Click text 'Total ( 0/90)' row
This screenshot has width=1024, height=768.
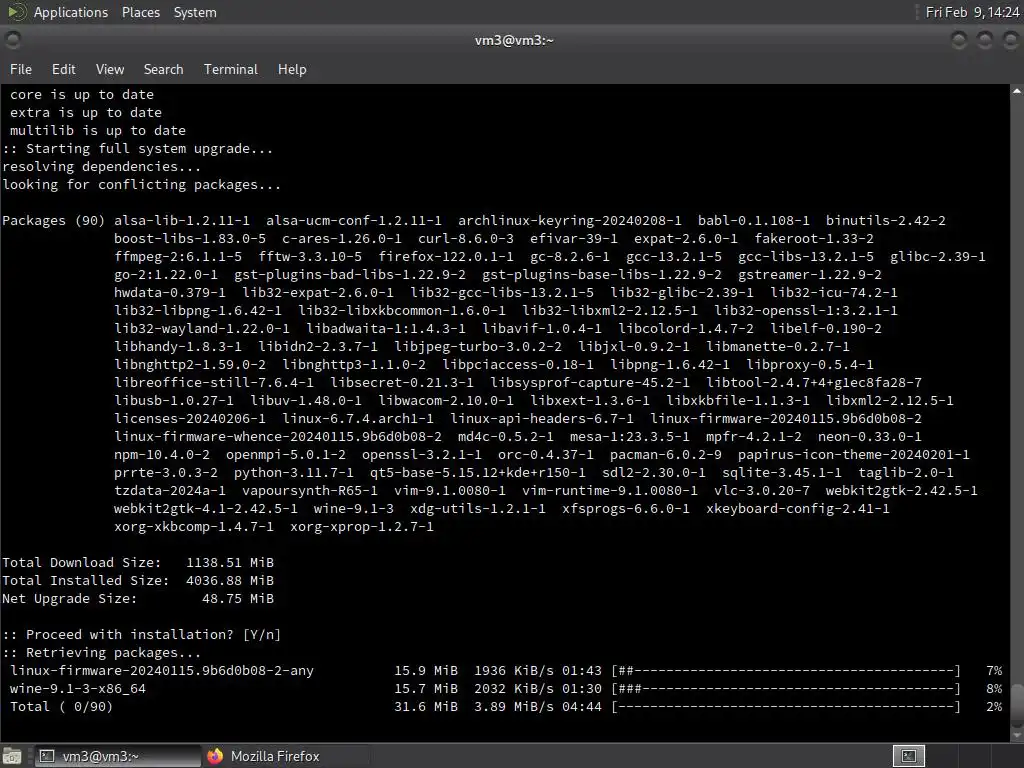61,707
